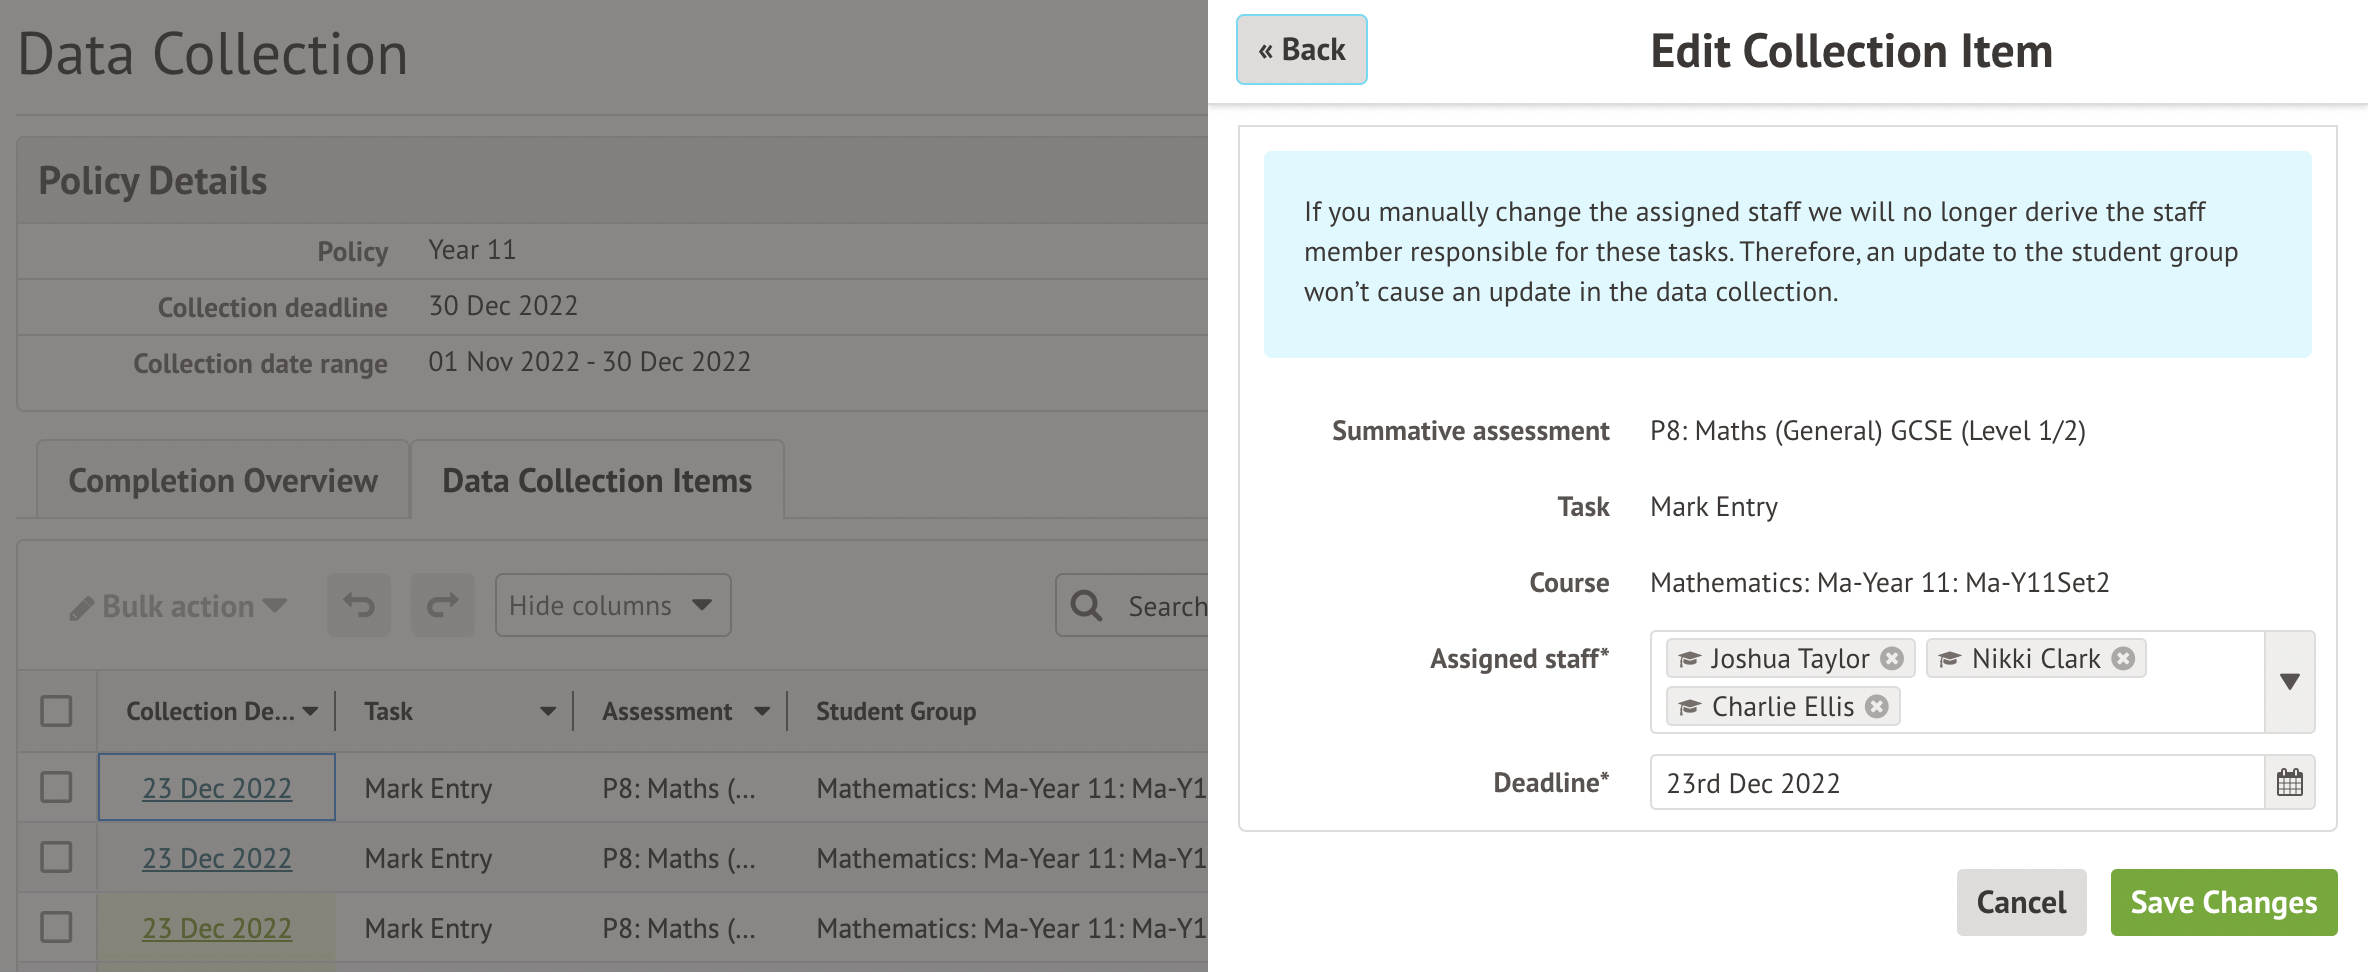The image size is (2368, 972).
Task: Click the search magnifier icon
Action: click(1086, 605)
